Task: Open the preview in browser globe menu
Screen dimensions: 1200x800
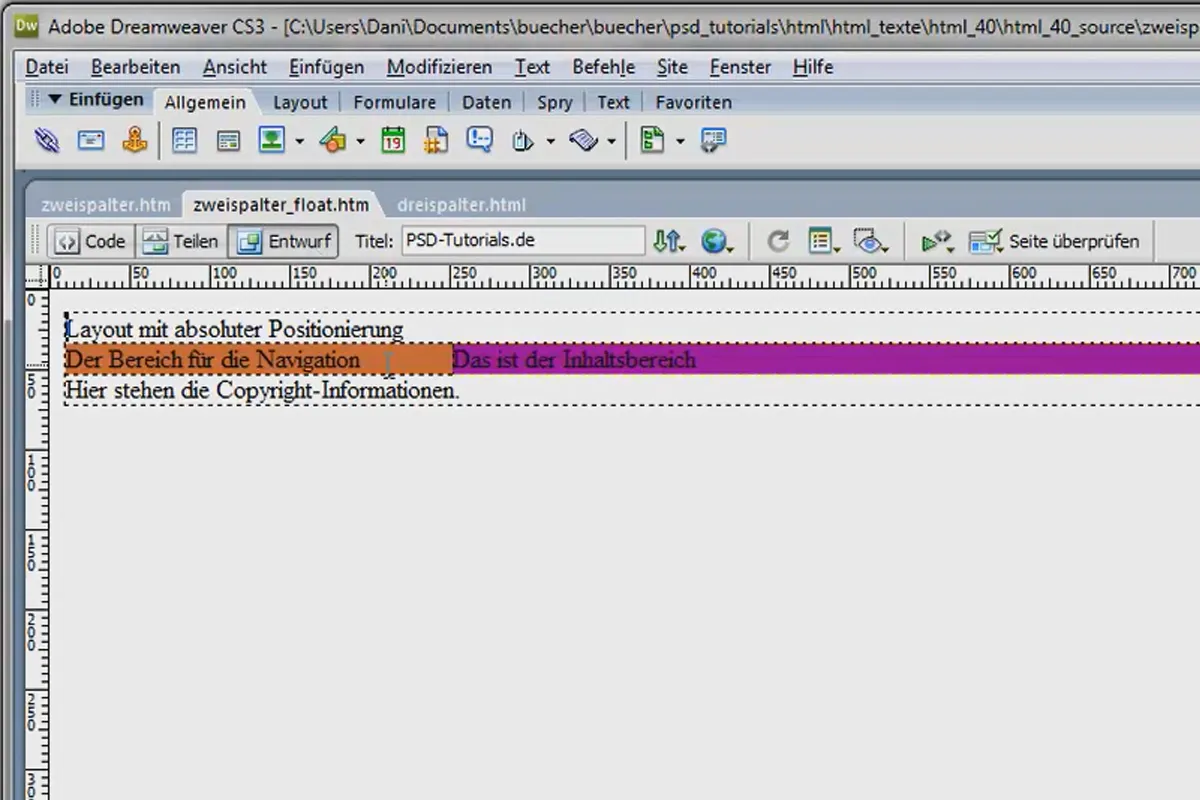Action: click(x=717, y=241)
